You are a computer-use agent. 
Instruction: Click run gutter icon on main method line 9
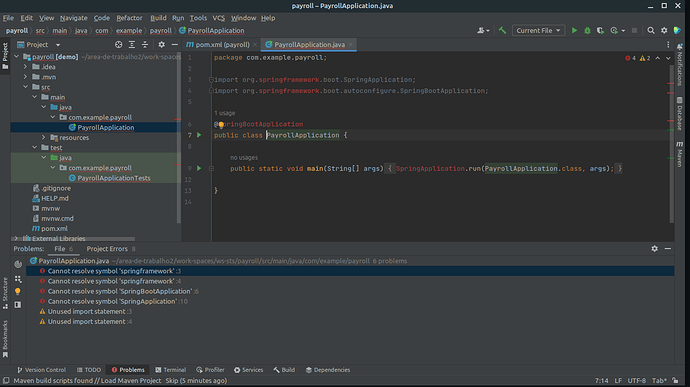pyautogui.click(x=199, y=168)
